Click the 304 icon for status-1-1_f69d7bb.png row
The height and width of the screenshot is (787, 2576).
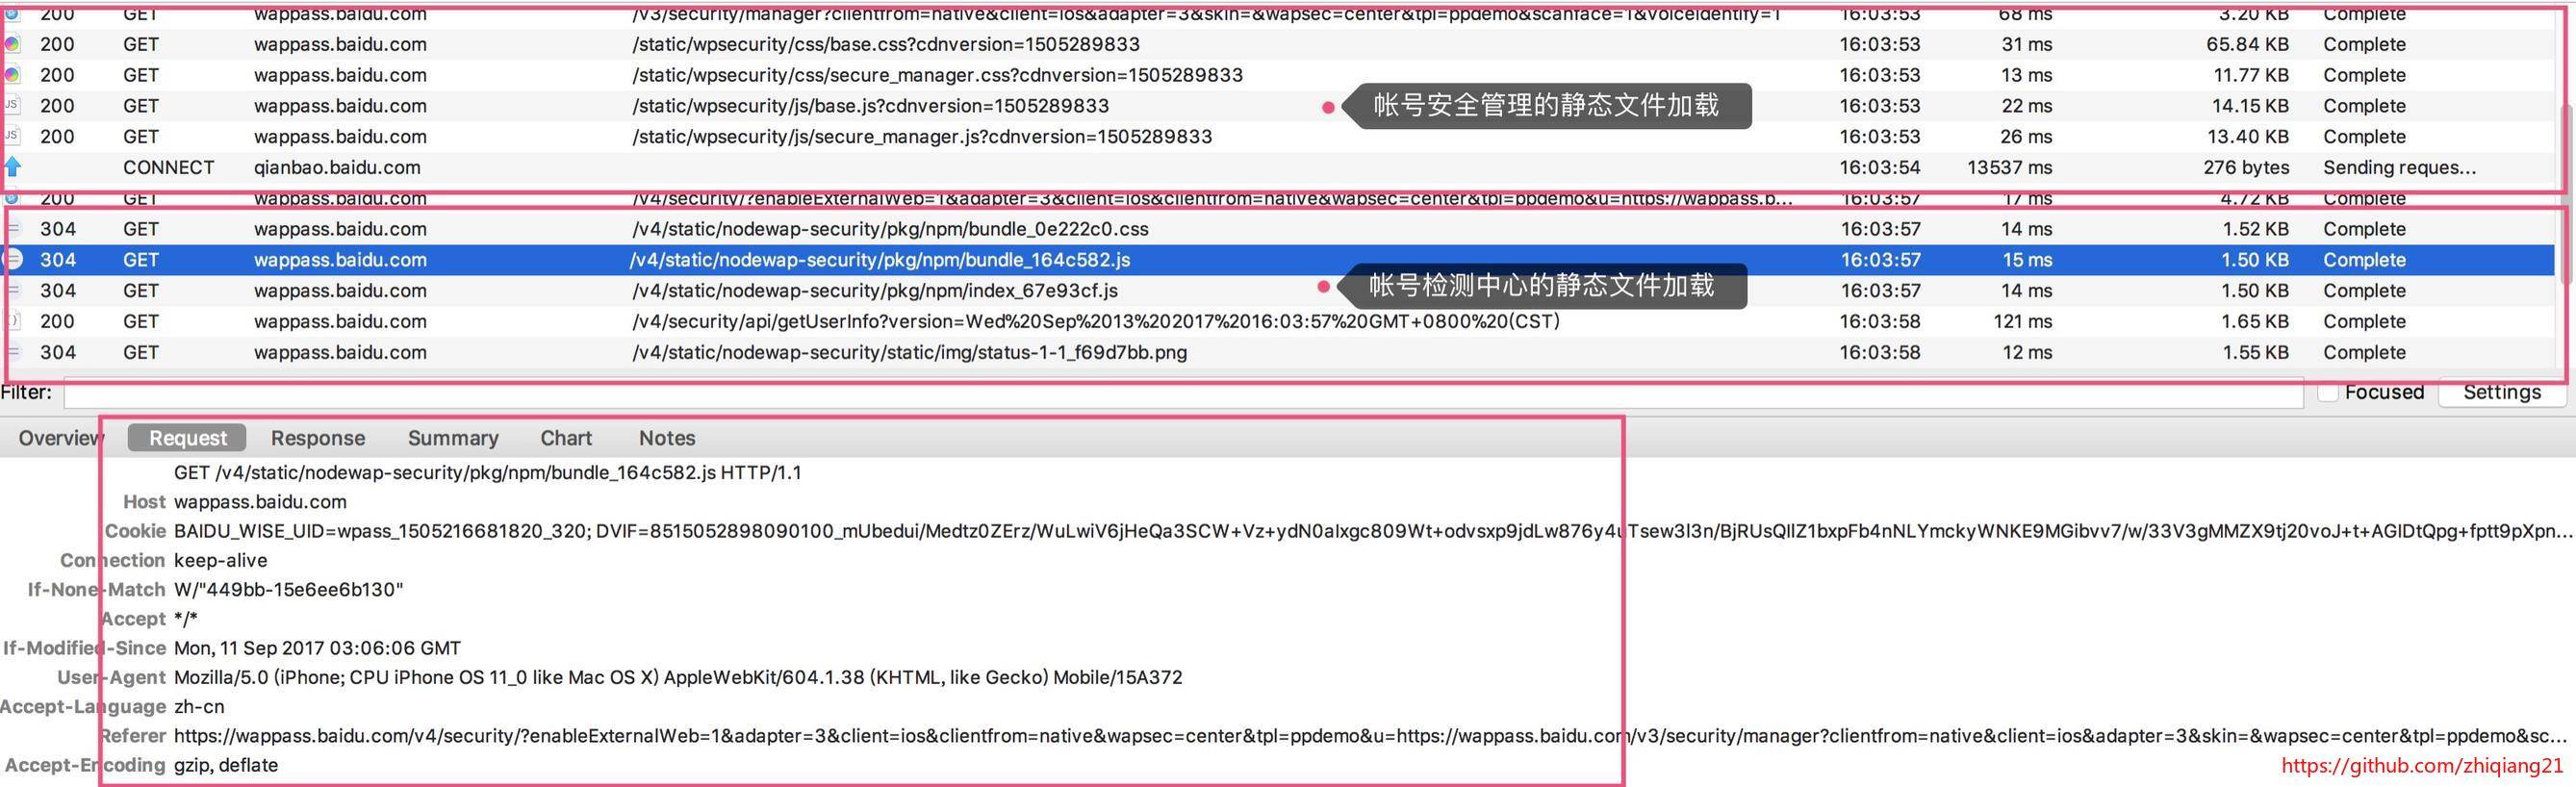coord(13,352)
